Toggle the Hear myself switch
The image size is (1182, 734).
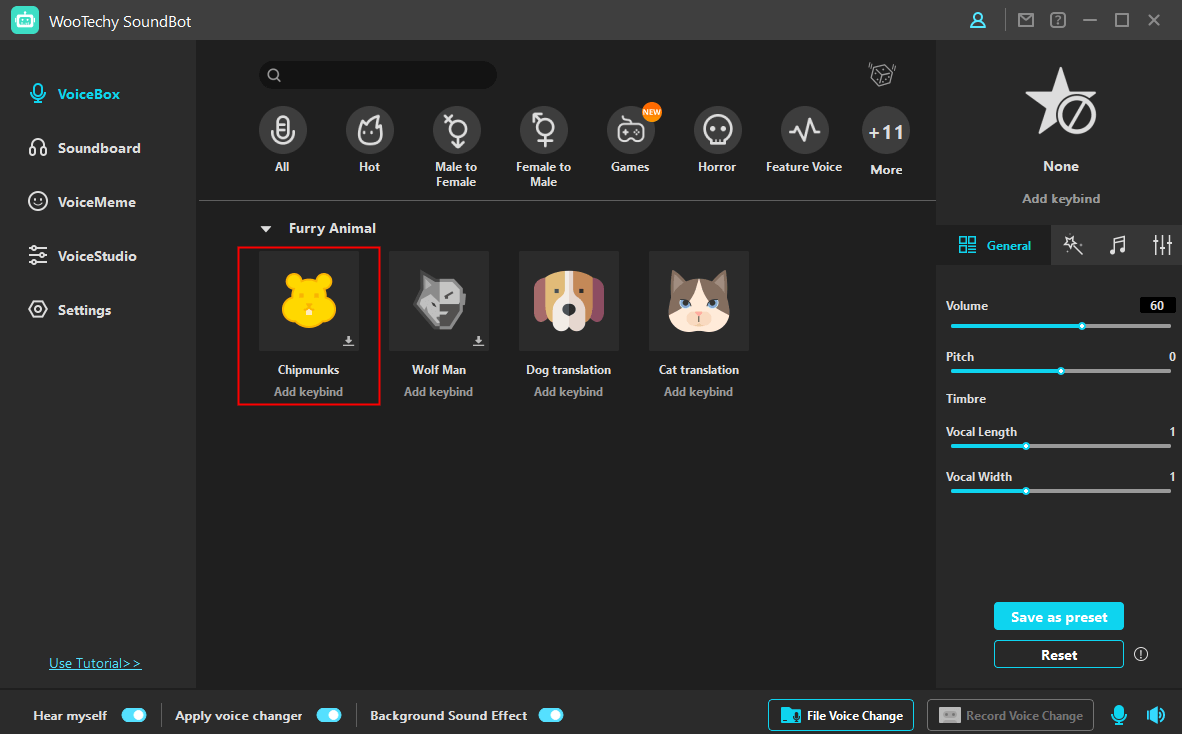click(134, 715)
